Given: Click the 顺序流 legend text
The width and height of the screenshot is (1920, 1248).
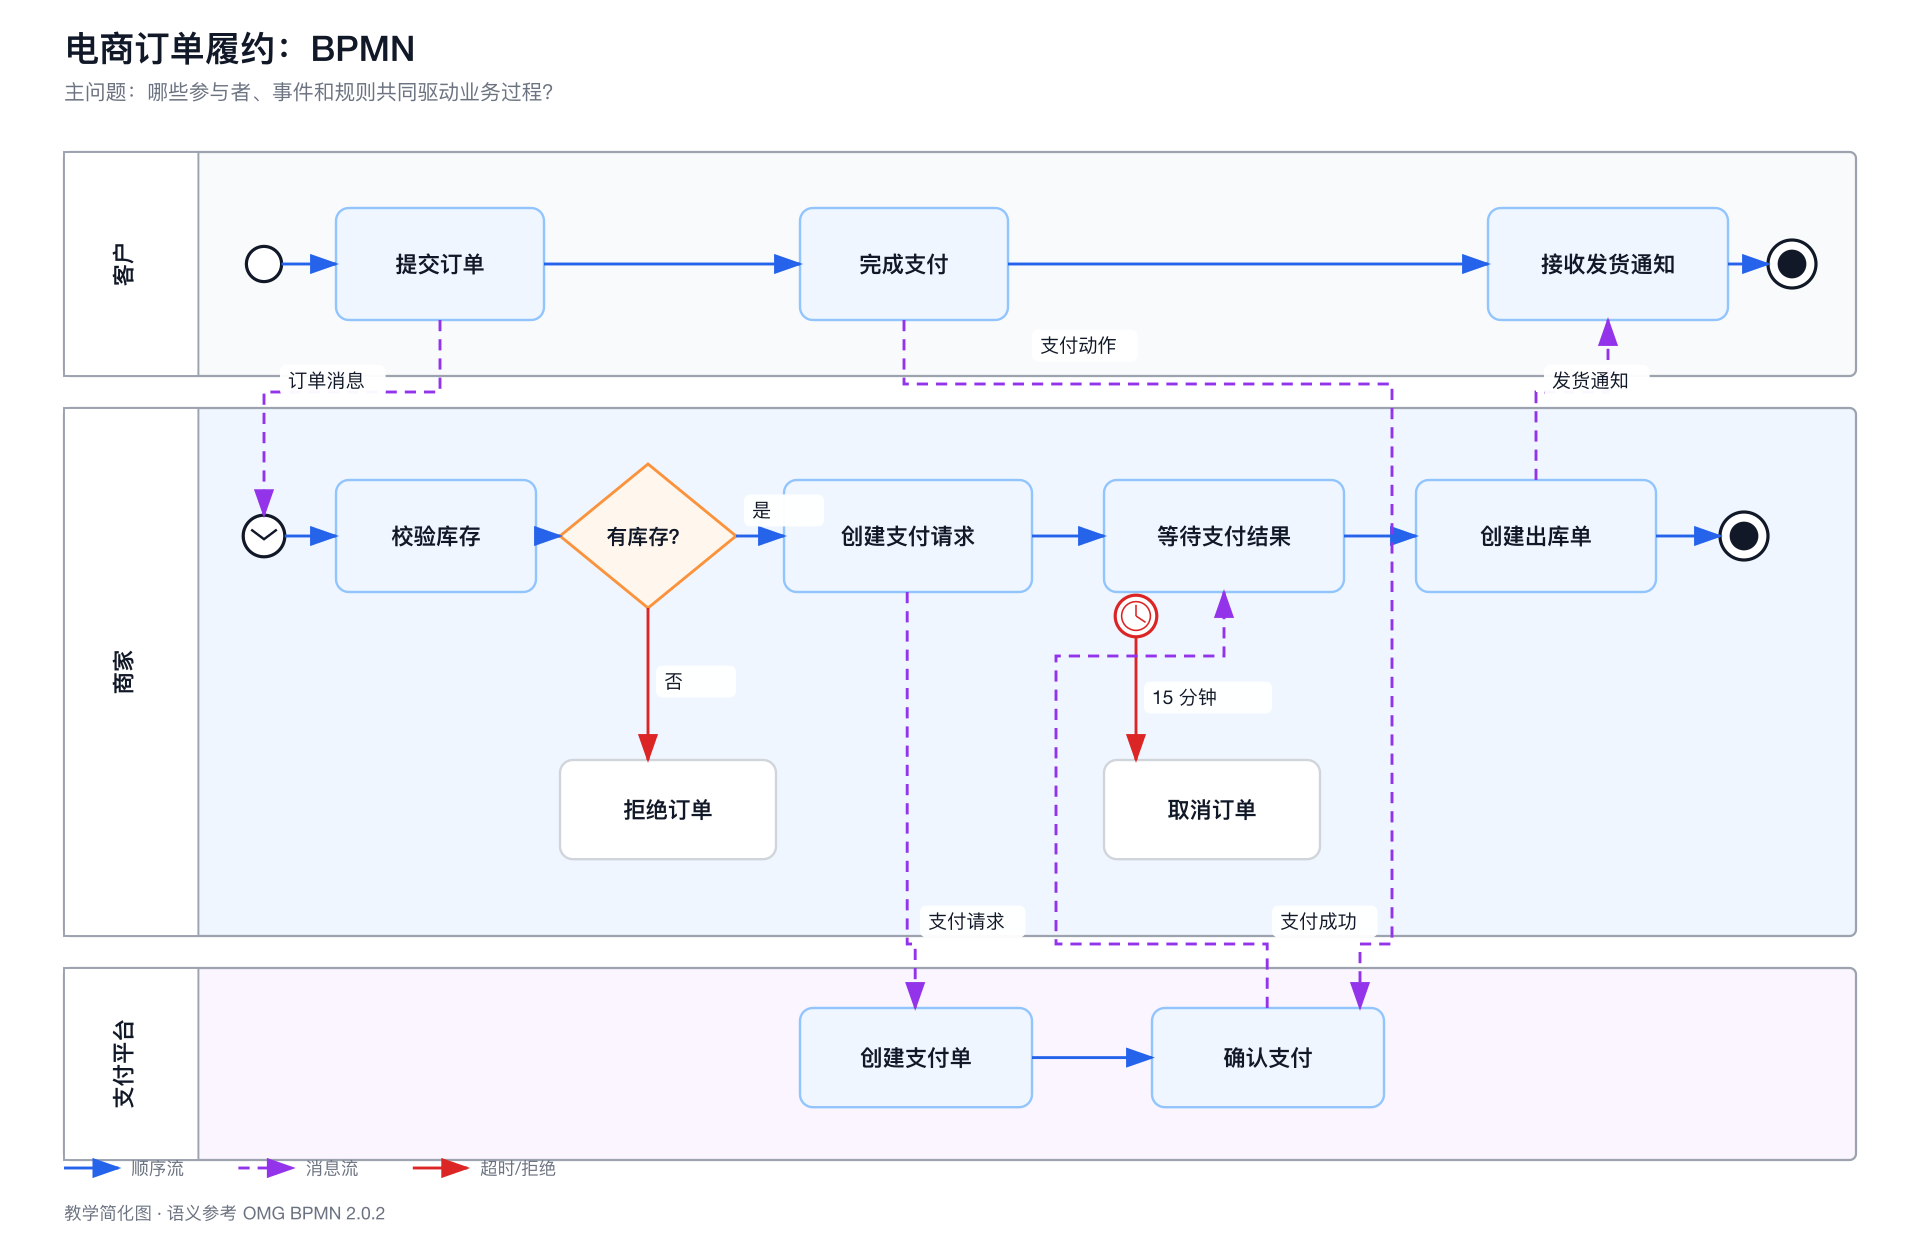Looking at the screenshot, I should pyautogui.click(x=157, y=1168).
